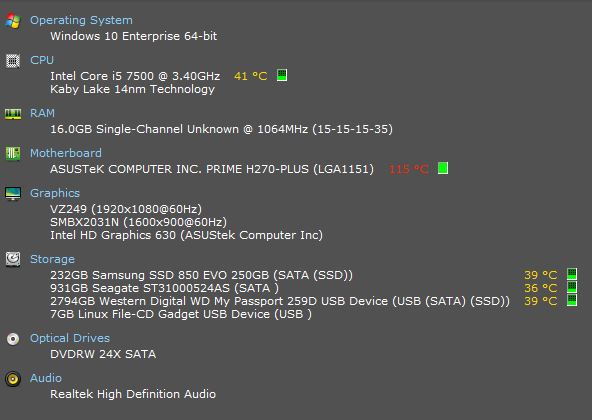The height and width of the screenshot is (420, 592).
Task: Click the Audio speaker icon
Action: coord(13,378)
